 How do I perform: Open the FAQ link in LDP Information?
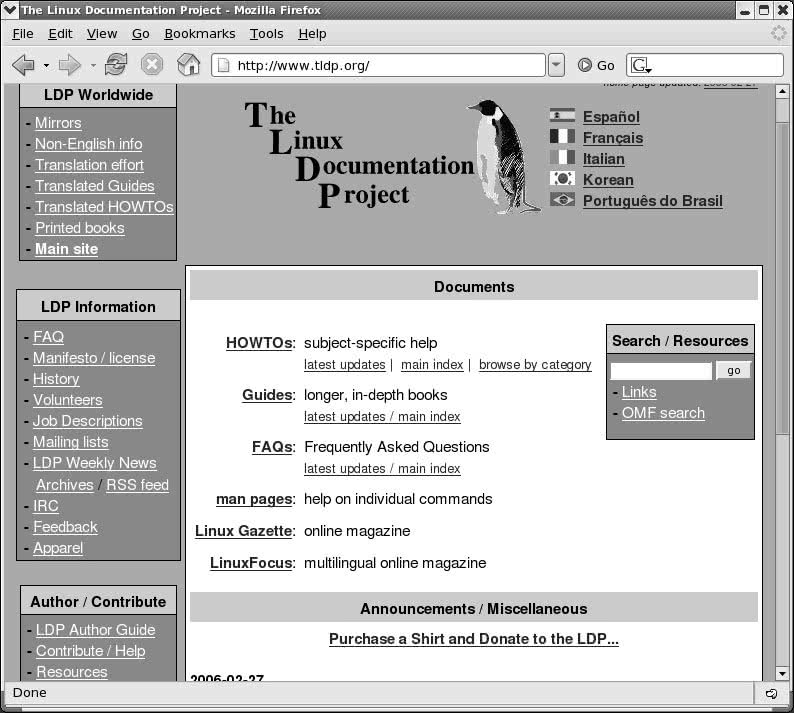point(49,337)
